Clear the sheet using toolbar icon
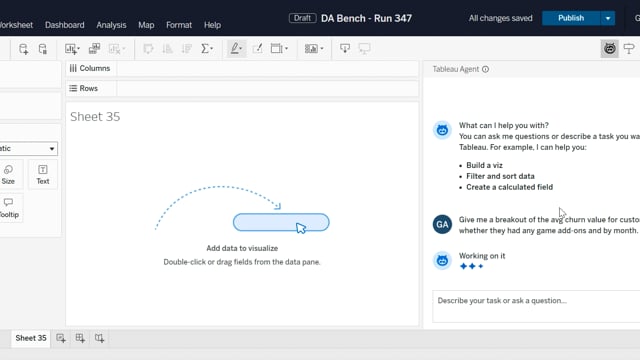640x360 pixels. pyautogui.click(x=115, y=49)
